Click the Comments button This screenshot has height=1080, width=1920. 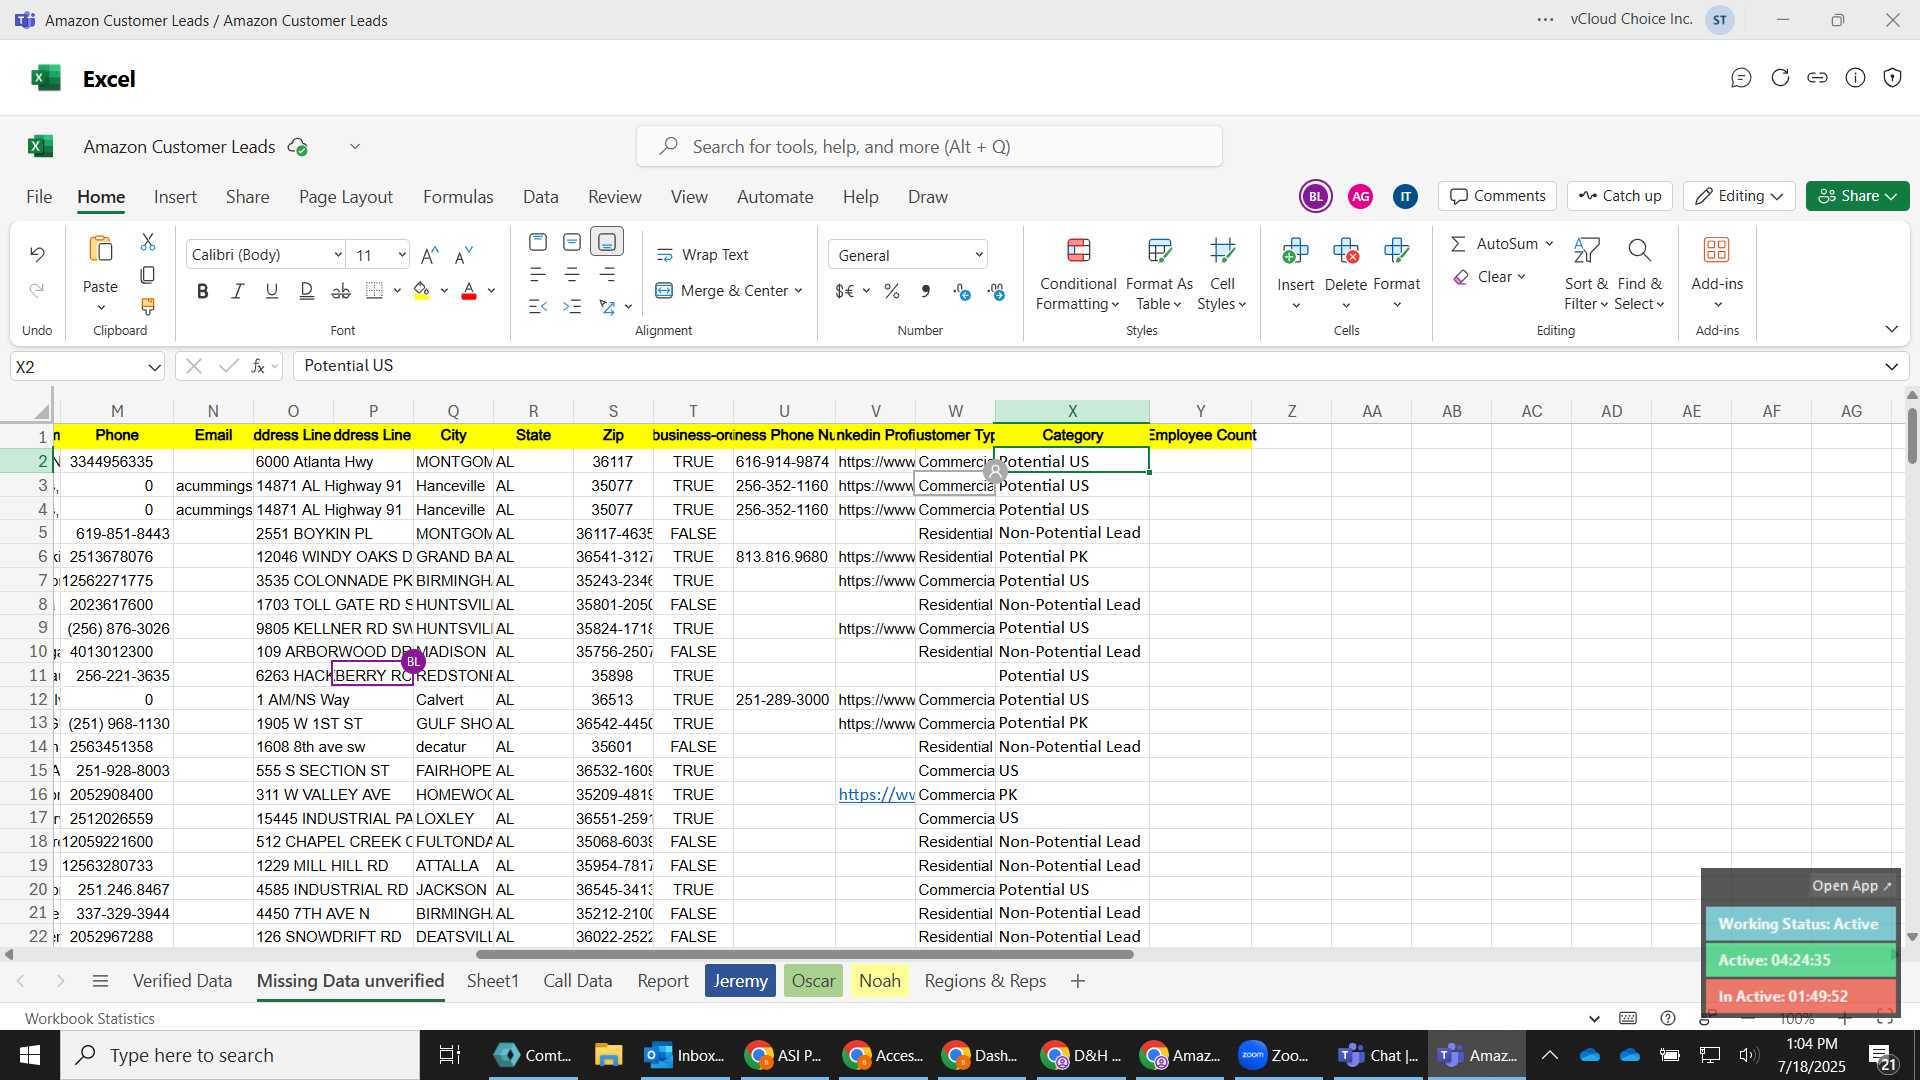click(1498, 196)
